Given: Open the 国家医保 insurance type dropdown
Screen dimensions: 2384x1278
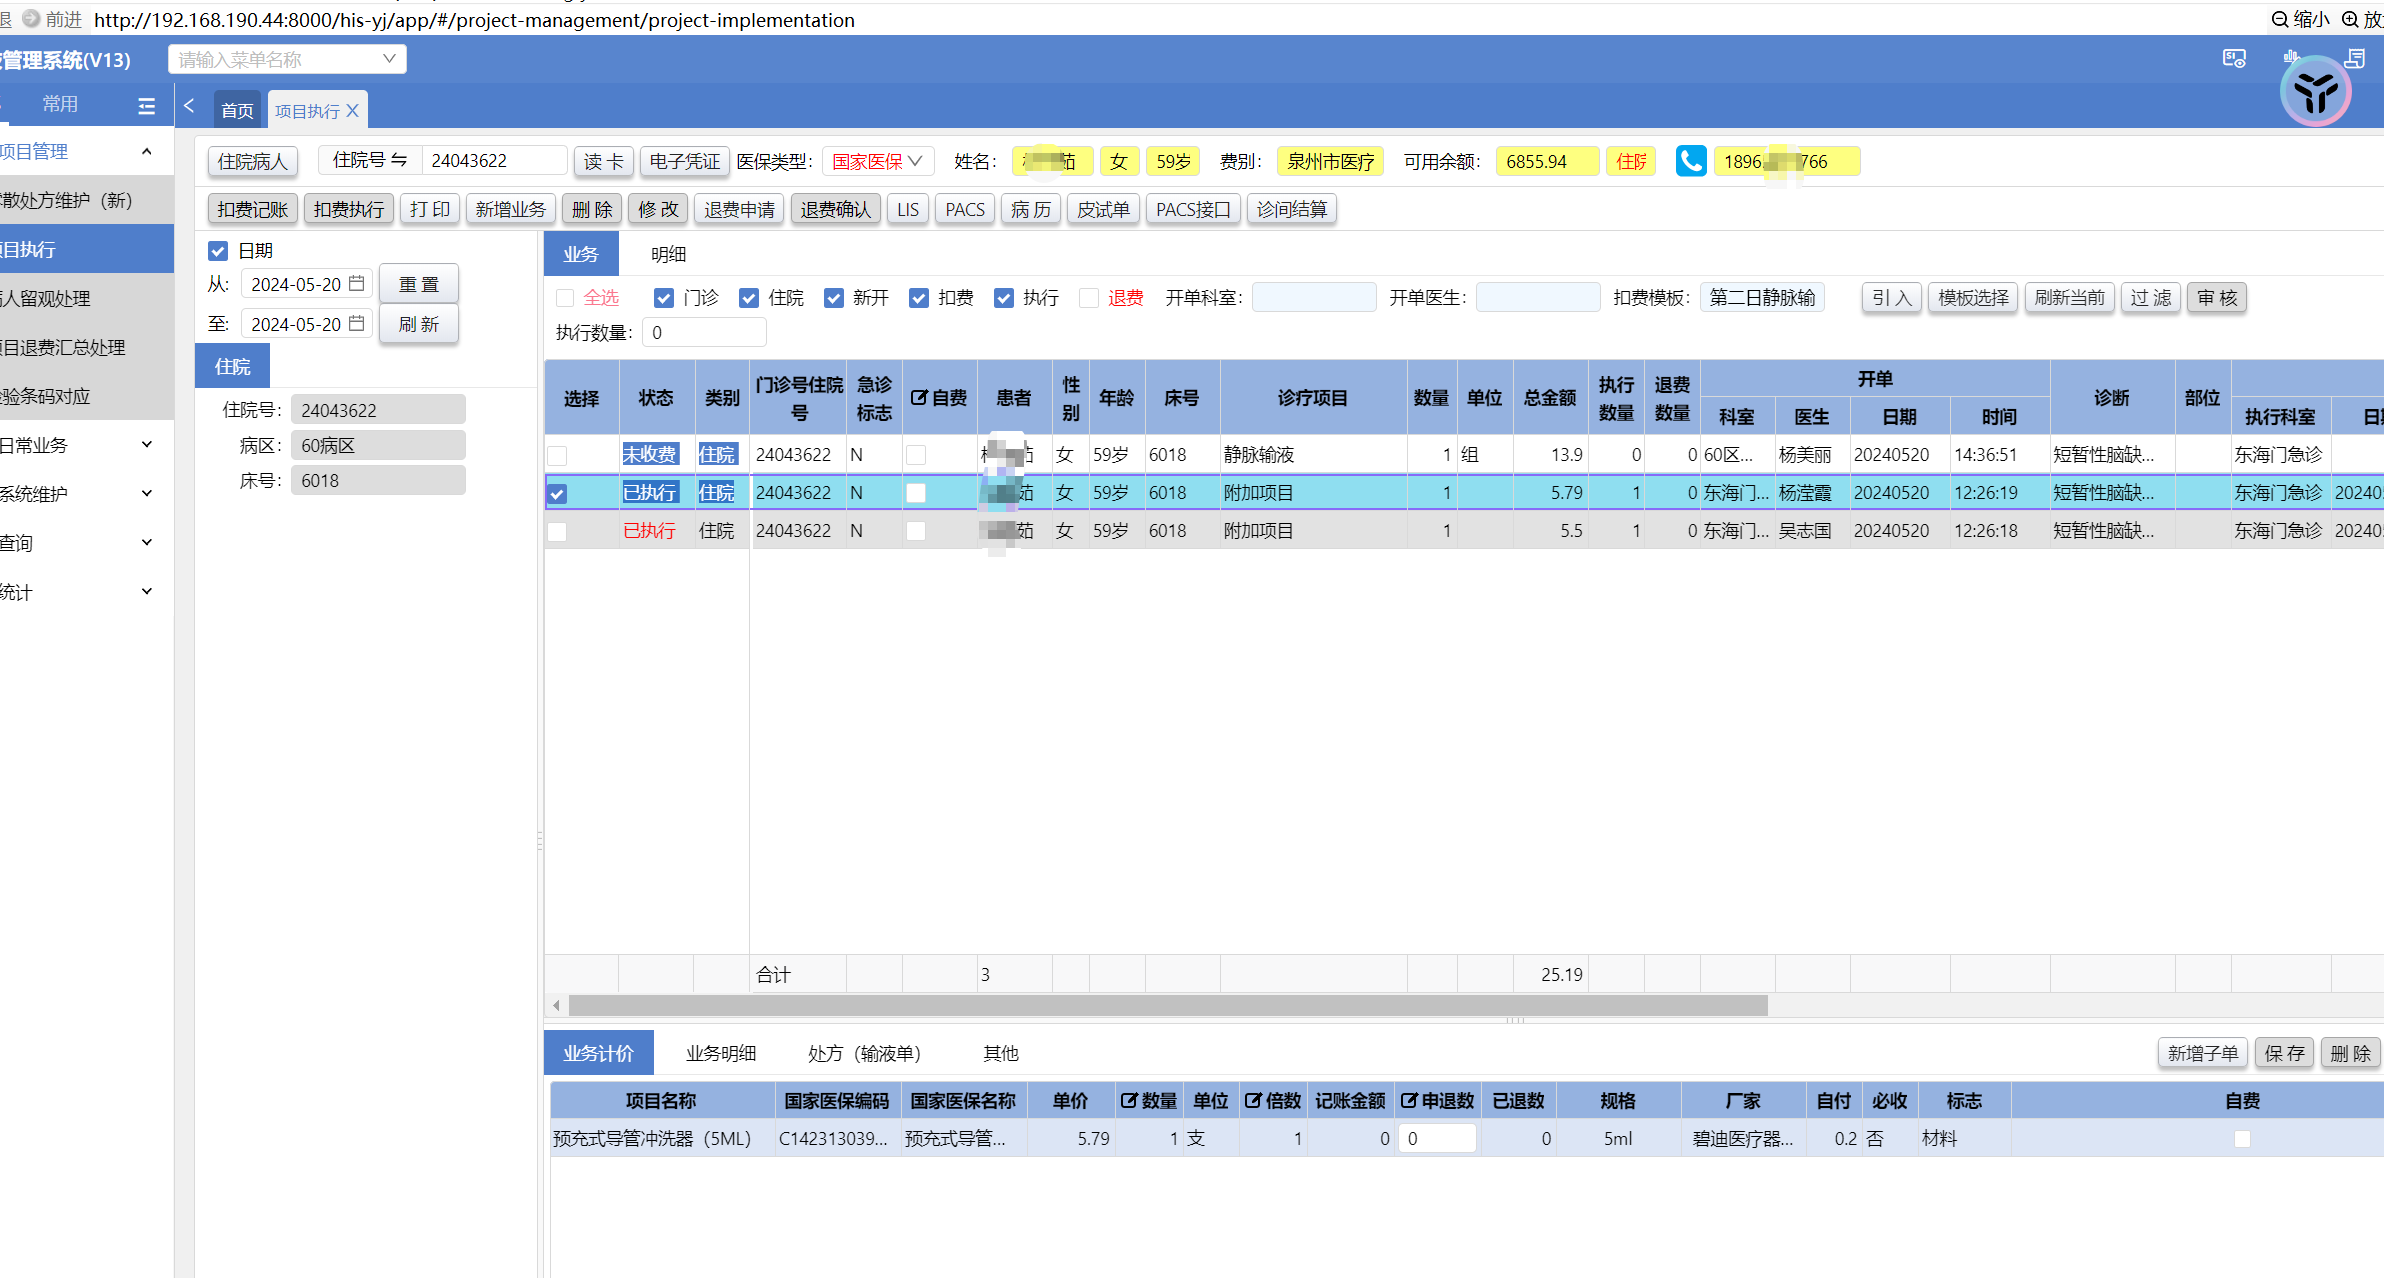Looking at the screenshot, I should (877, 161).
